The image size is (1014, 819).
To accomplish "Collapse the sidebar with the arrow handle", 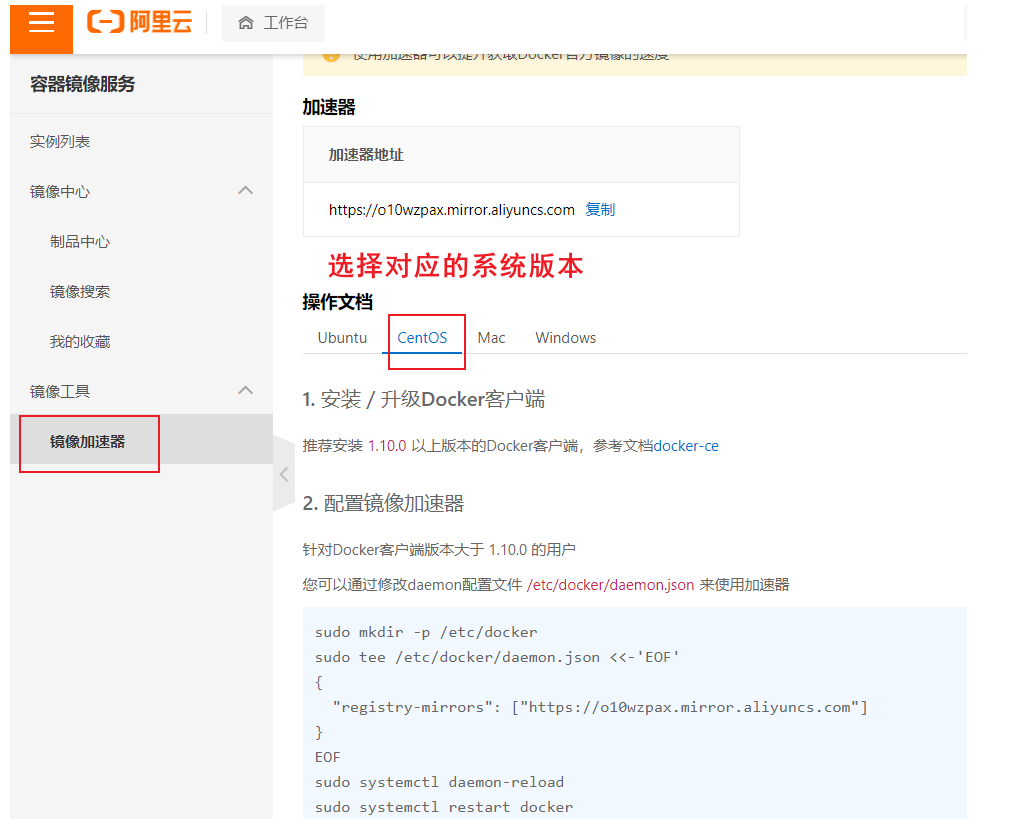I will (x=284, y=474).
